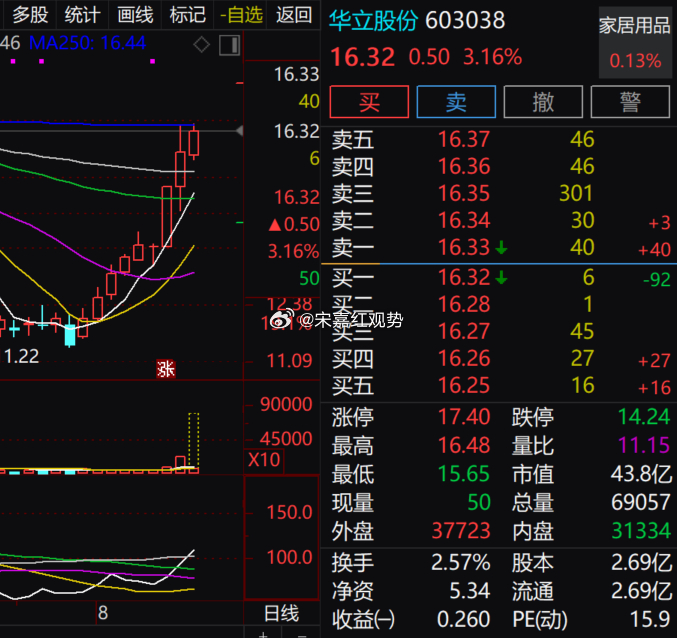Click the 涨 marker on the chart

point(166,370)
